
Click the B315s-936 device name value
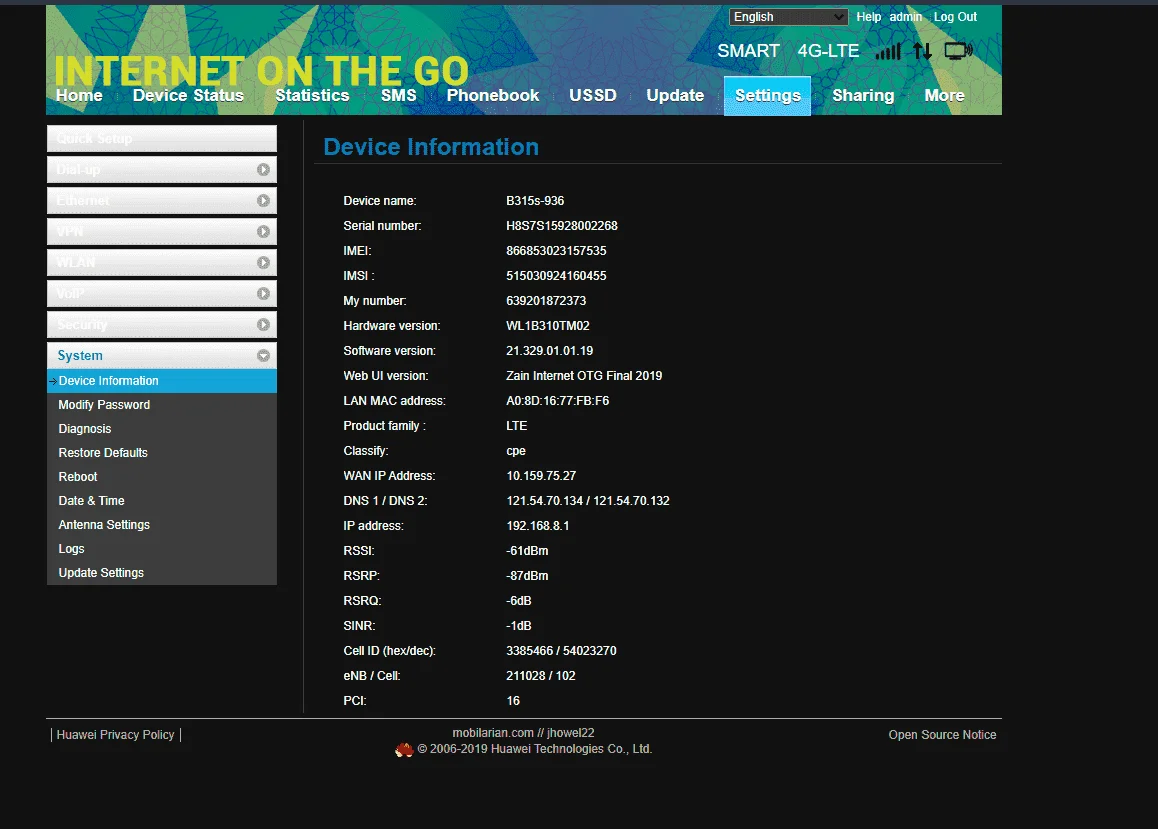535,201
